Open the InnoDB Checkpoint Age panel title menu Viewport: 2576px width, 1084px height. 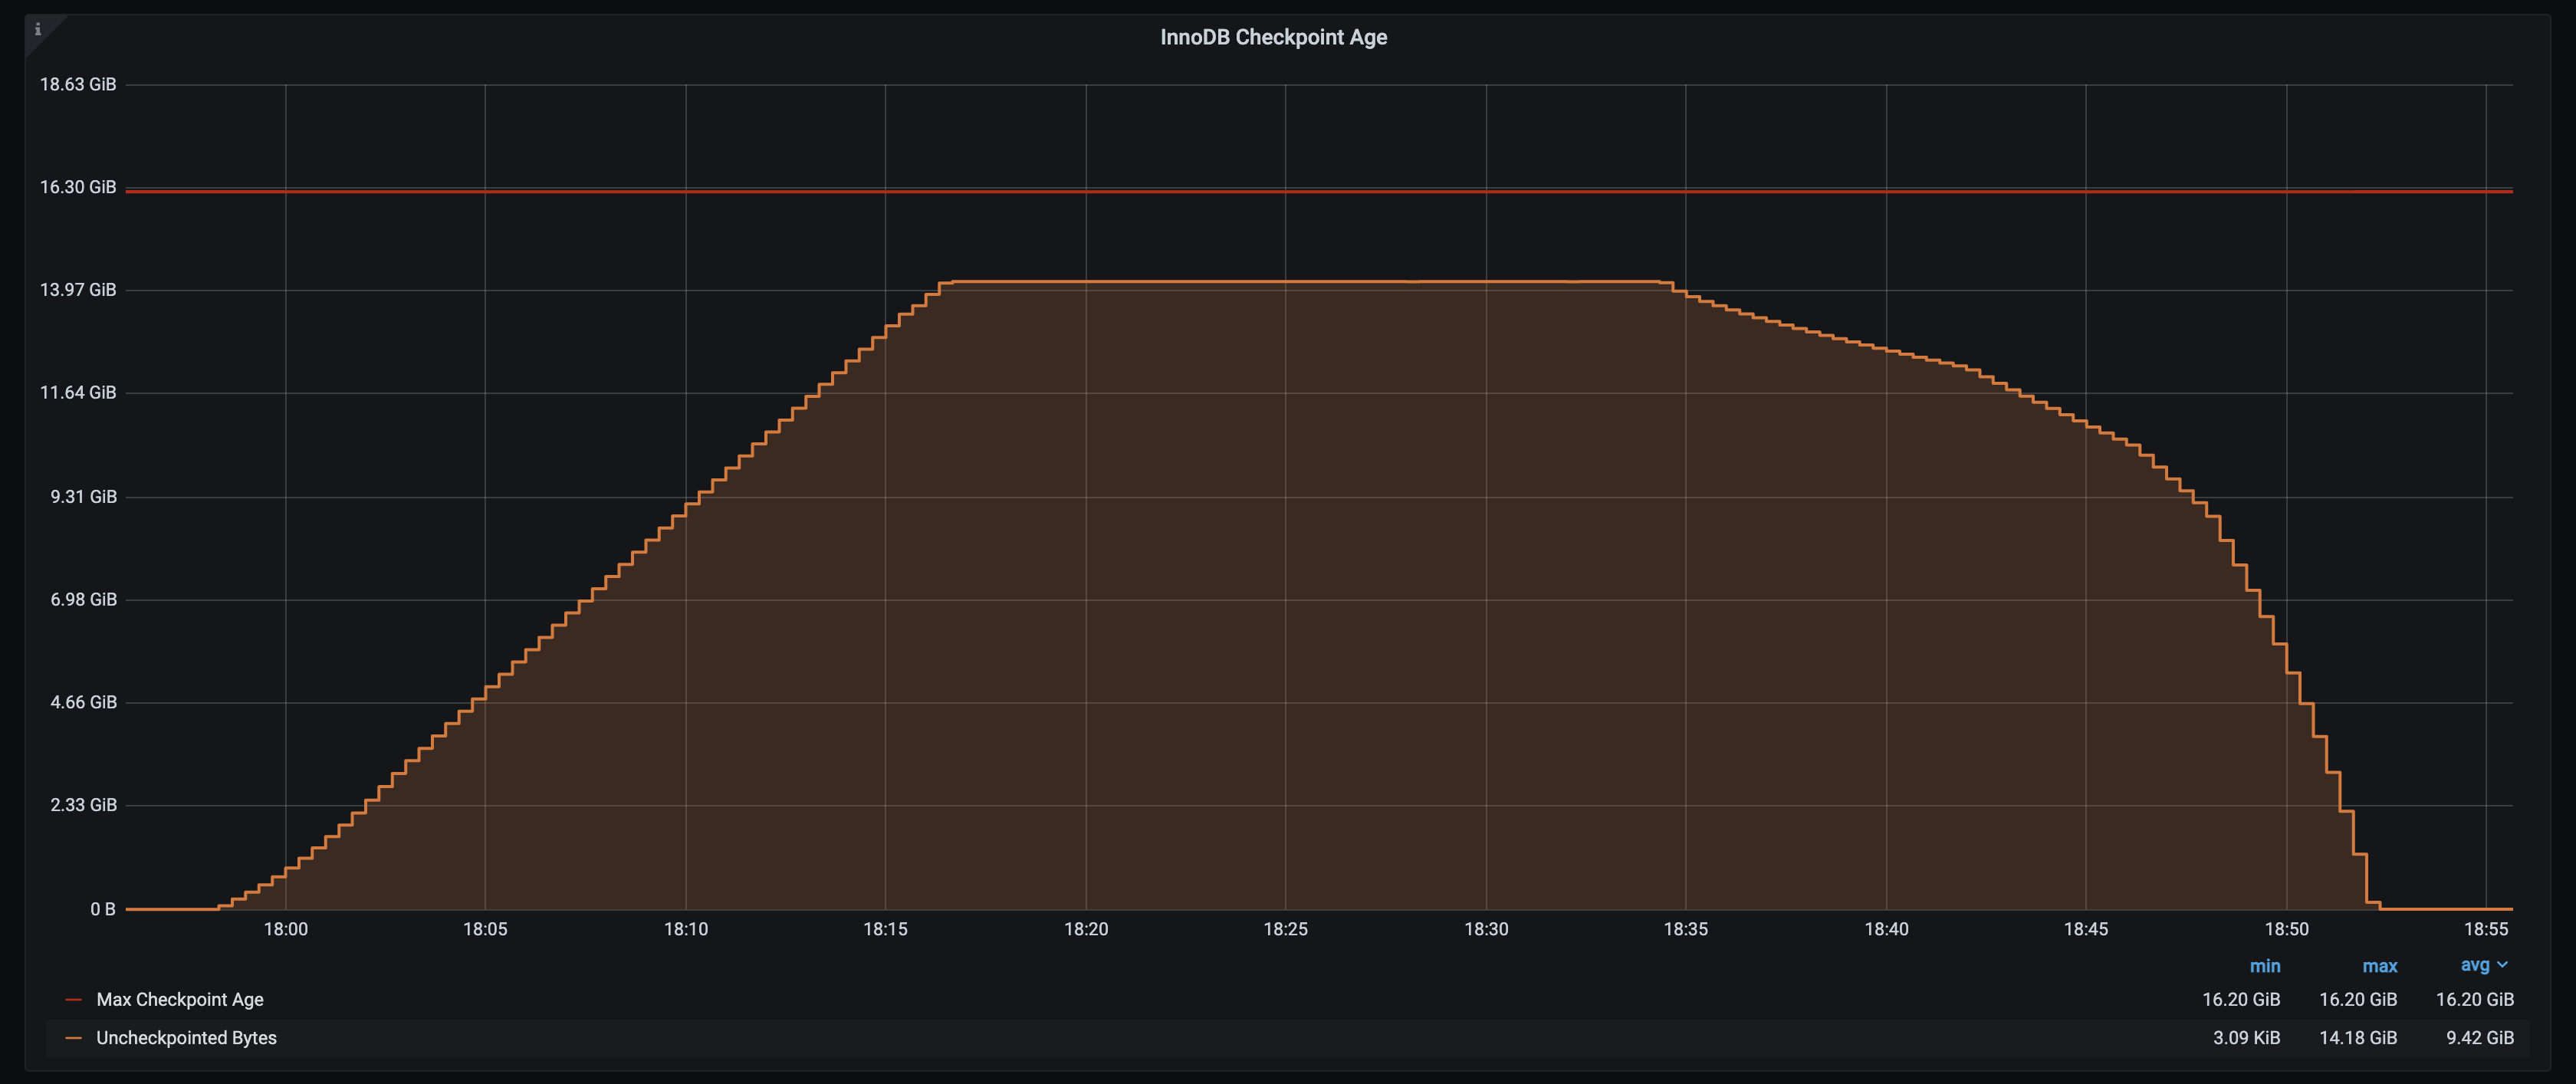tap(1273, 37)
